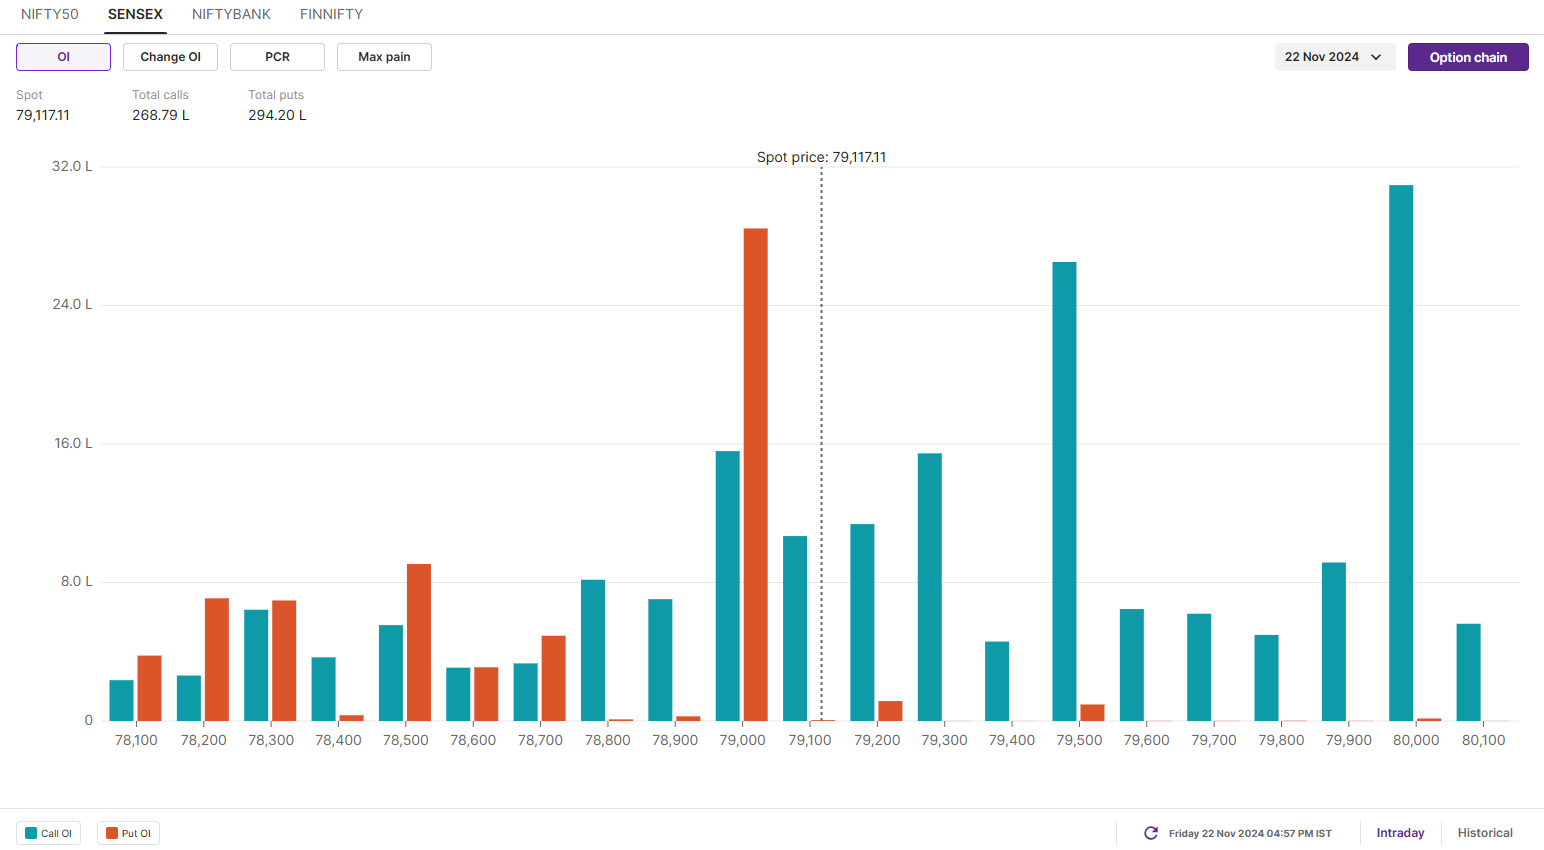
Task: Click the refresh icon beside the timestamp
Action: coord(1151,833)
